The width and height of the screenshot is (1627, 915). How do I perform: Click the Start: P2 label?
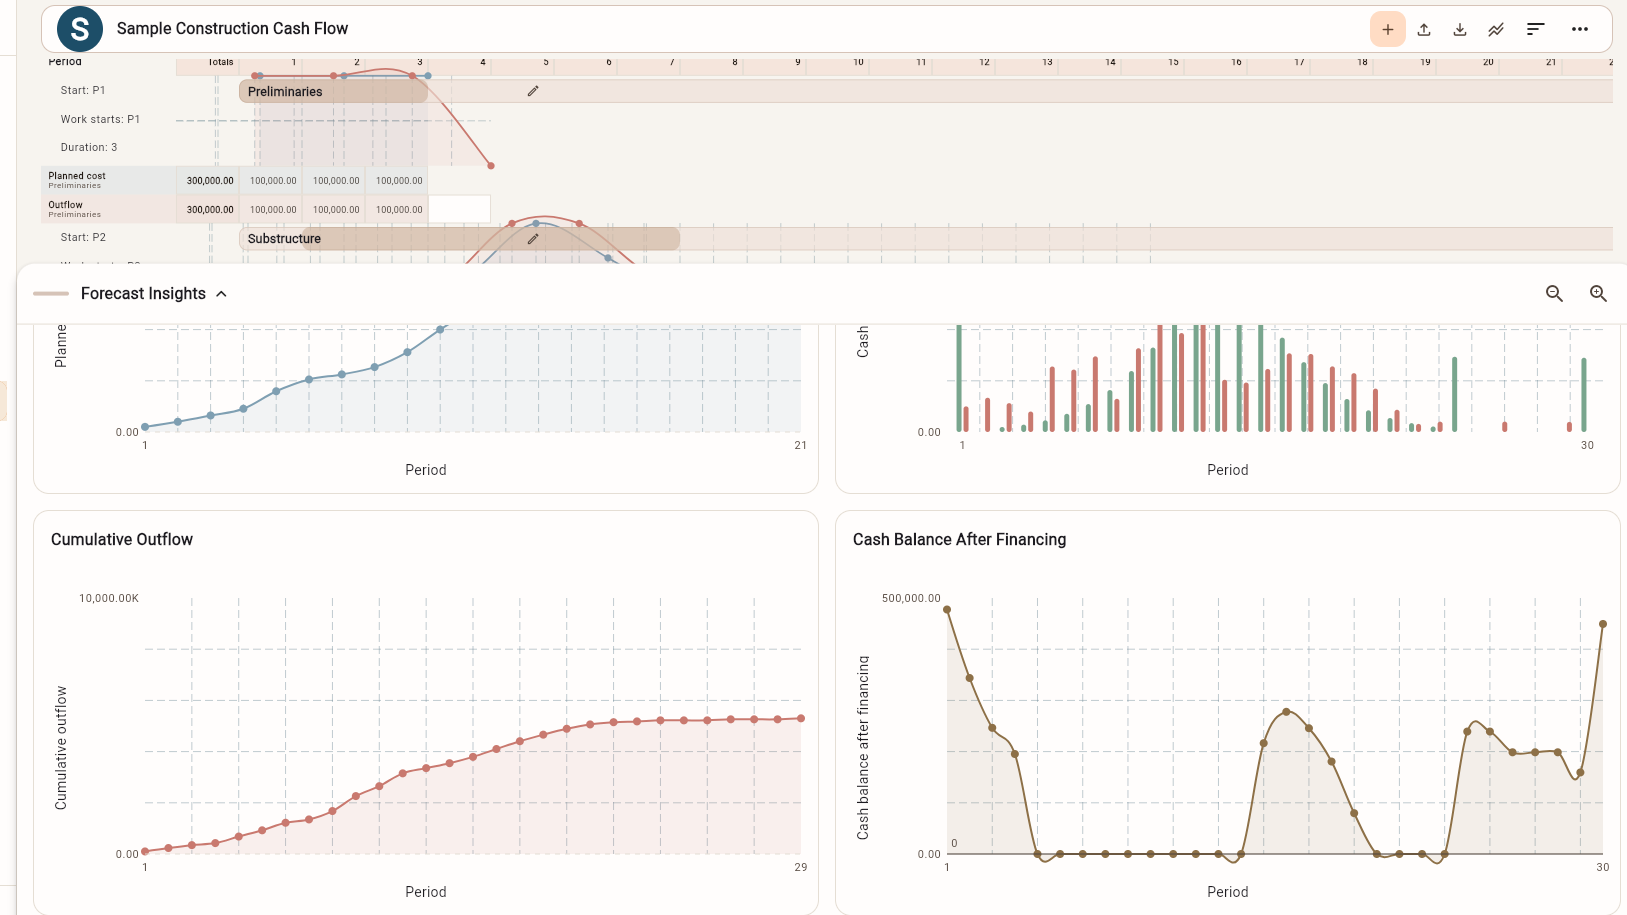point(83,237)
